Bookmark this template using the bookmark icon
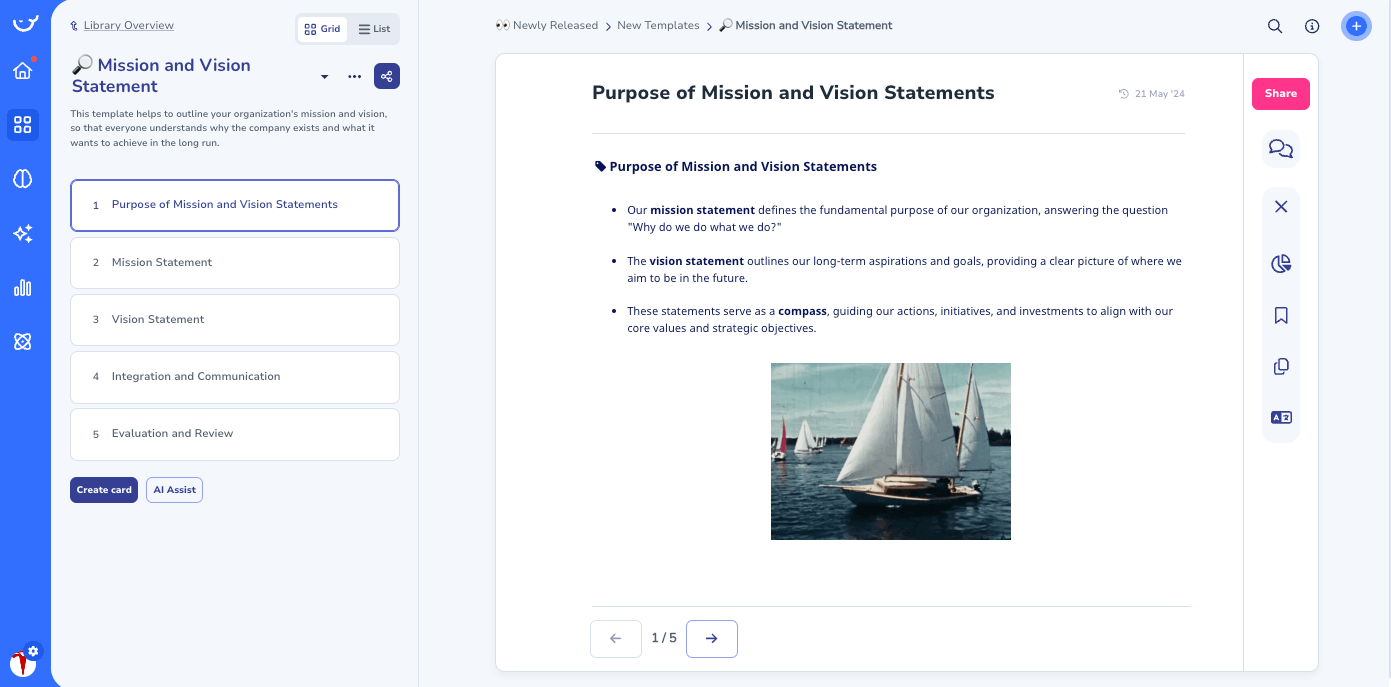The height and width of the screenshot is (687, 1391). [1281, 315]
